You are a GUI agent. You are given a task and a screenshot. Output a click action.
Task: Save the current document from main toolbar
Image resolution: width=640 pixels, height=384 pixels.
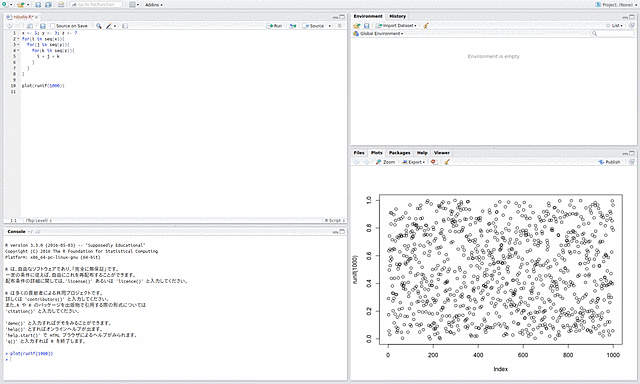pos(38,4)
